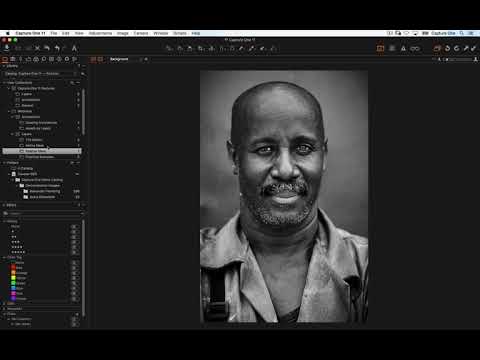Select the Apply Adjustments cursor tool
This screenshot has height=360, width=480.
coord(263,49)
